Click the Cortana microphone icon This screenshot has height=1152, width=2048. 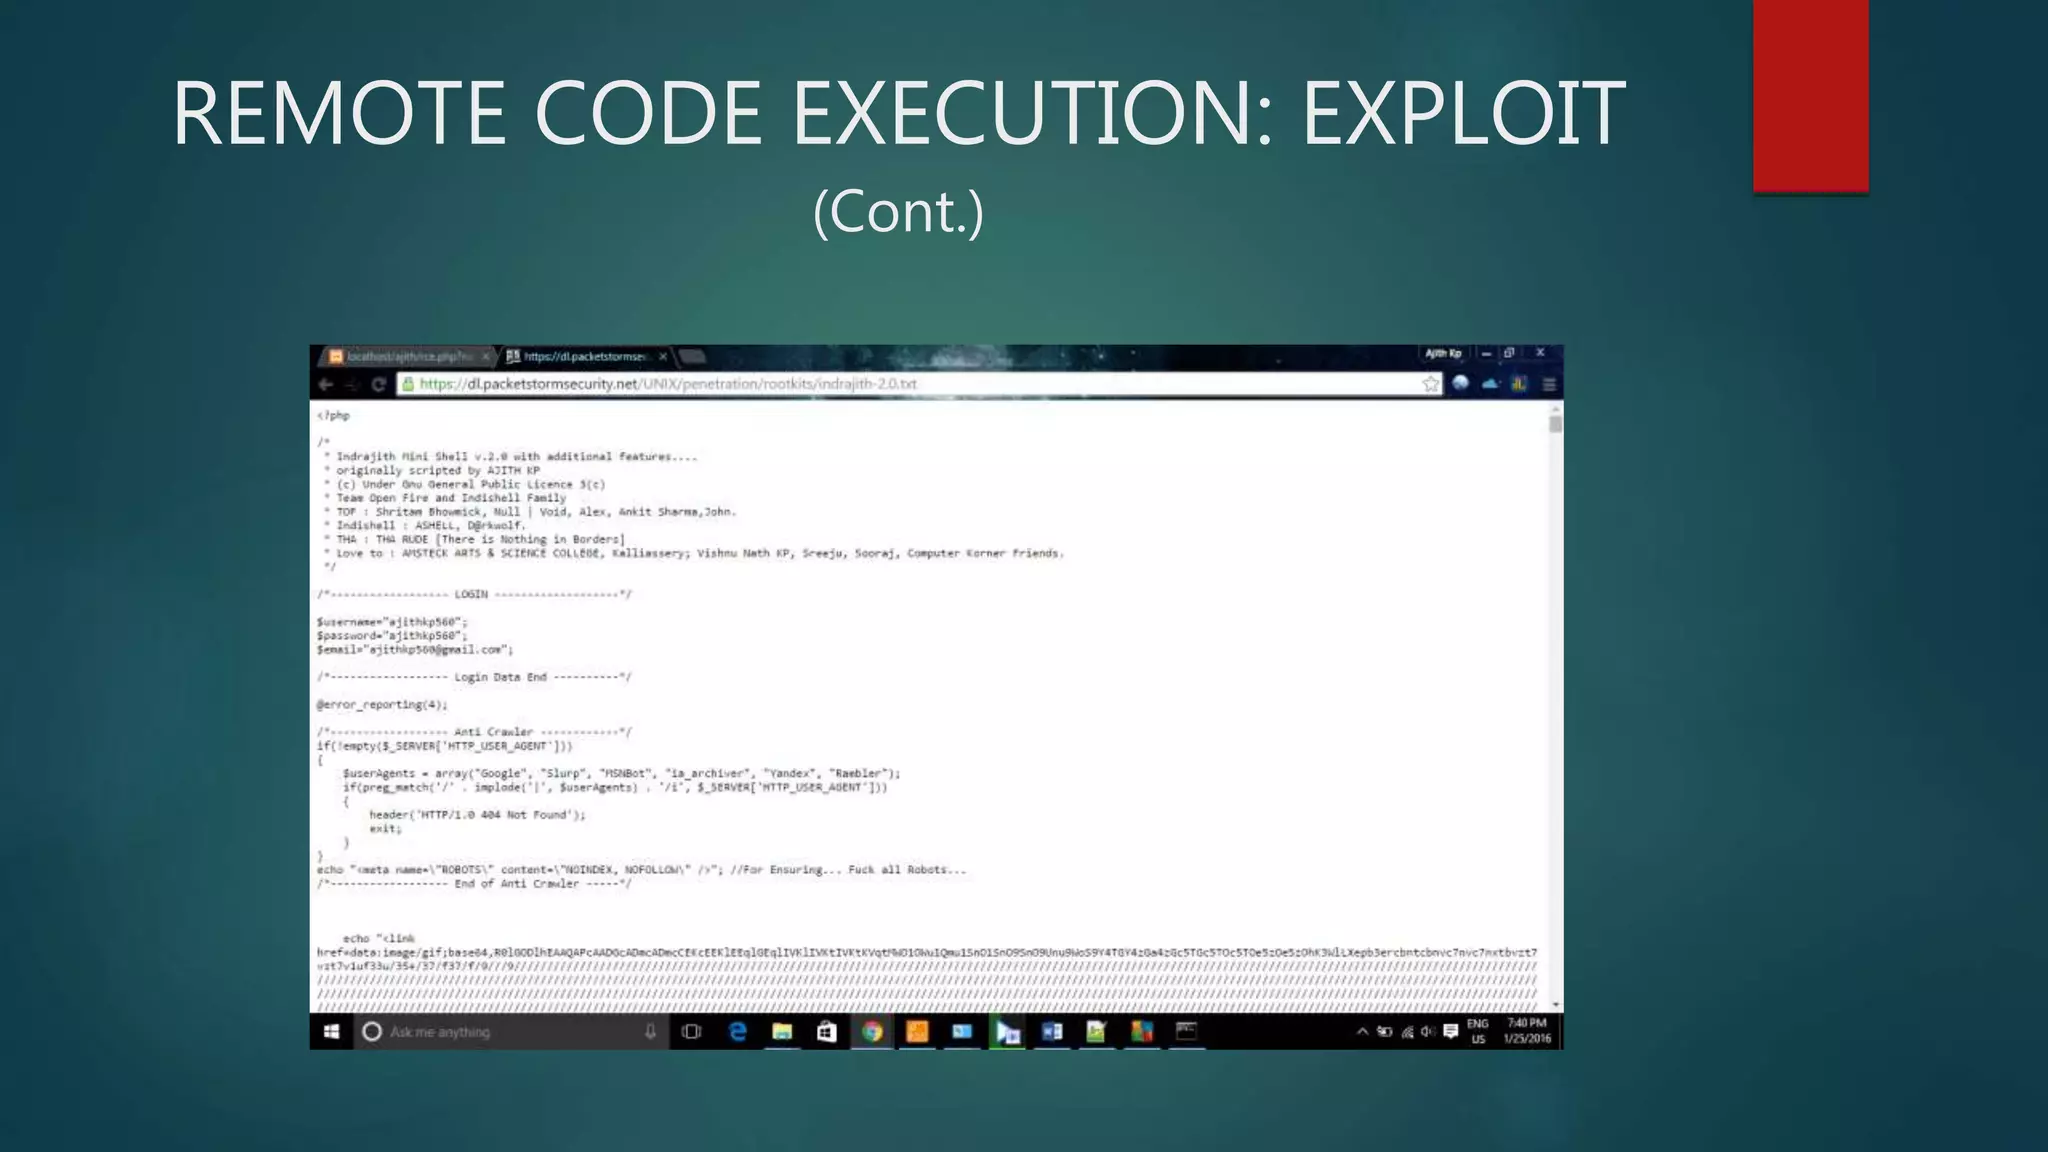coord(650,1031)
